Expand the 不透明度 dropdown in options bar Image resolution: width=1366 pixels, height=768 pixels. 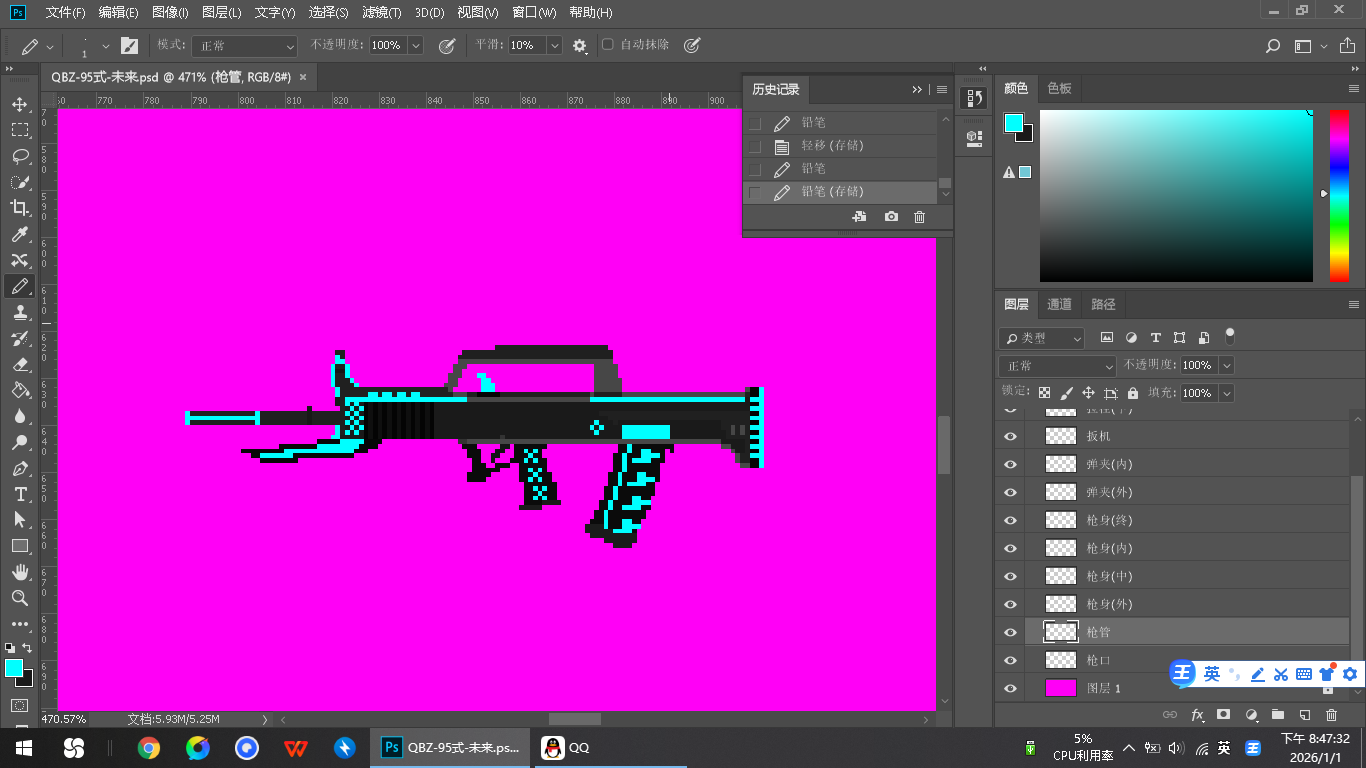(x=415, y=46)
